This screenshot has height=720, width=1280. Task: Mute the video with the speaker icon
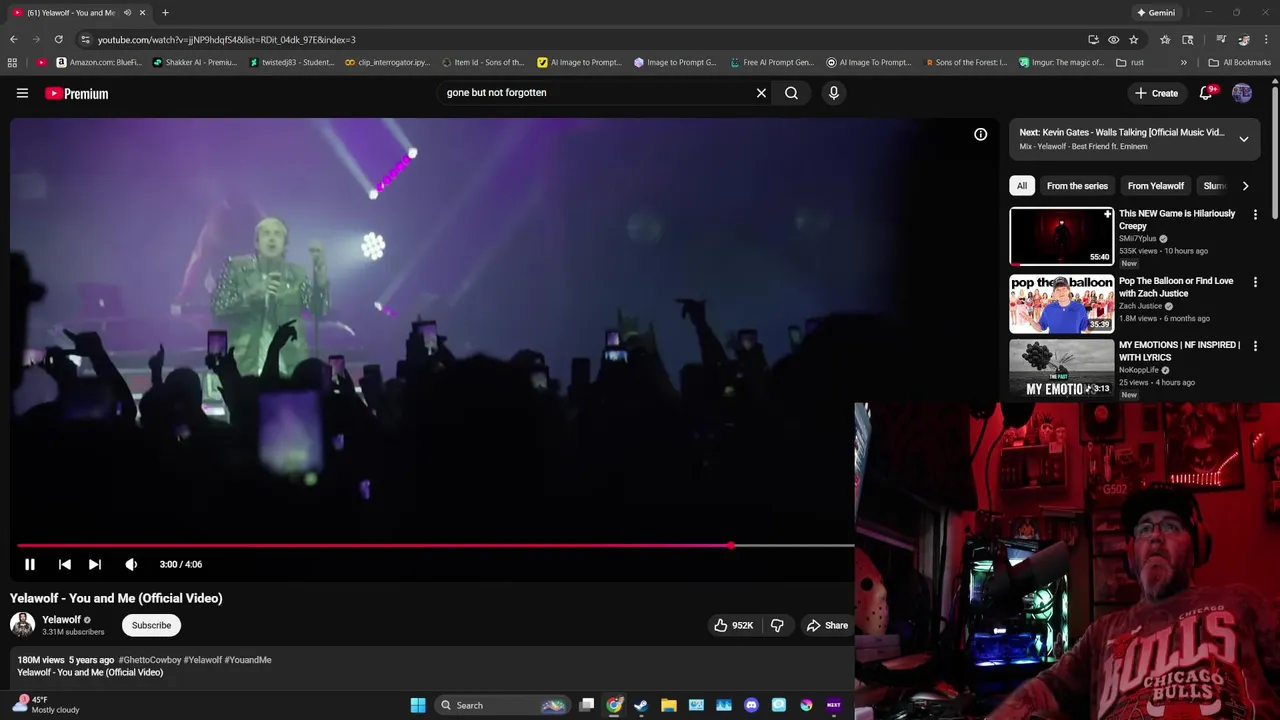point(131,564)
